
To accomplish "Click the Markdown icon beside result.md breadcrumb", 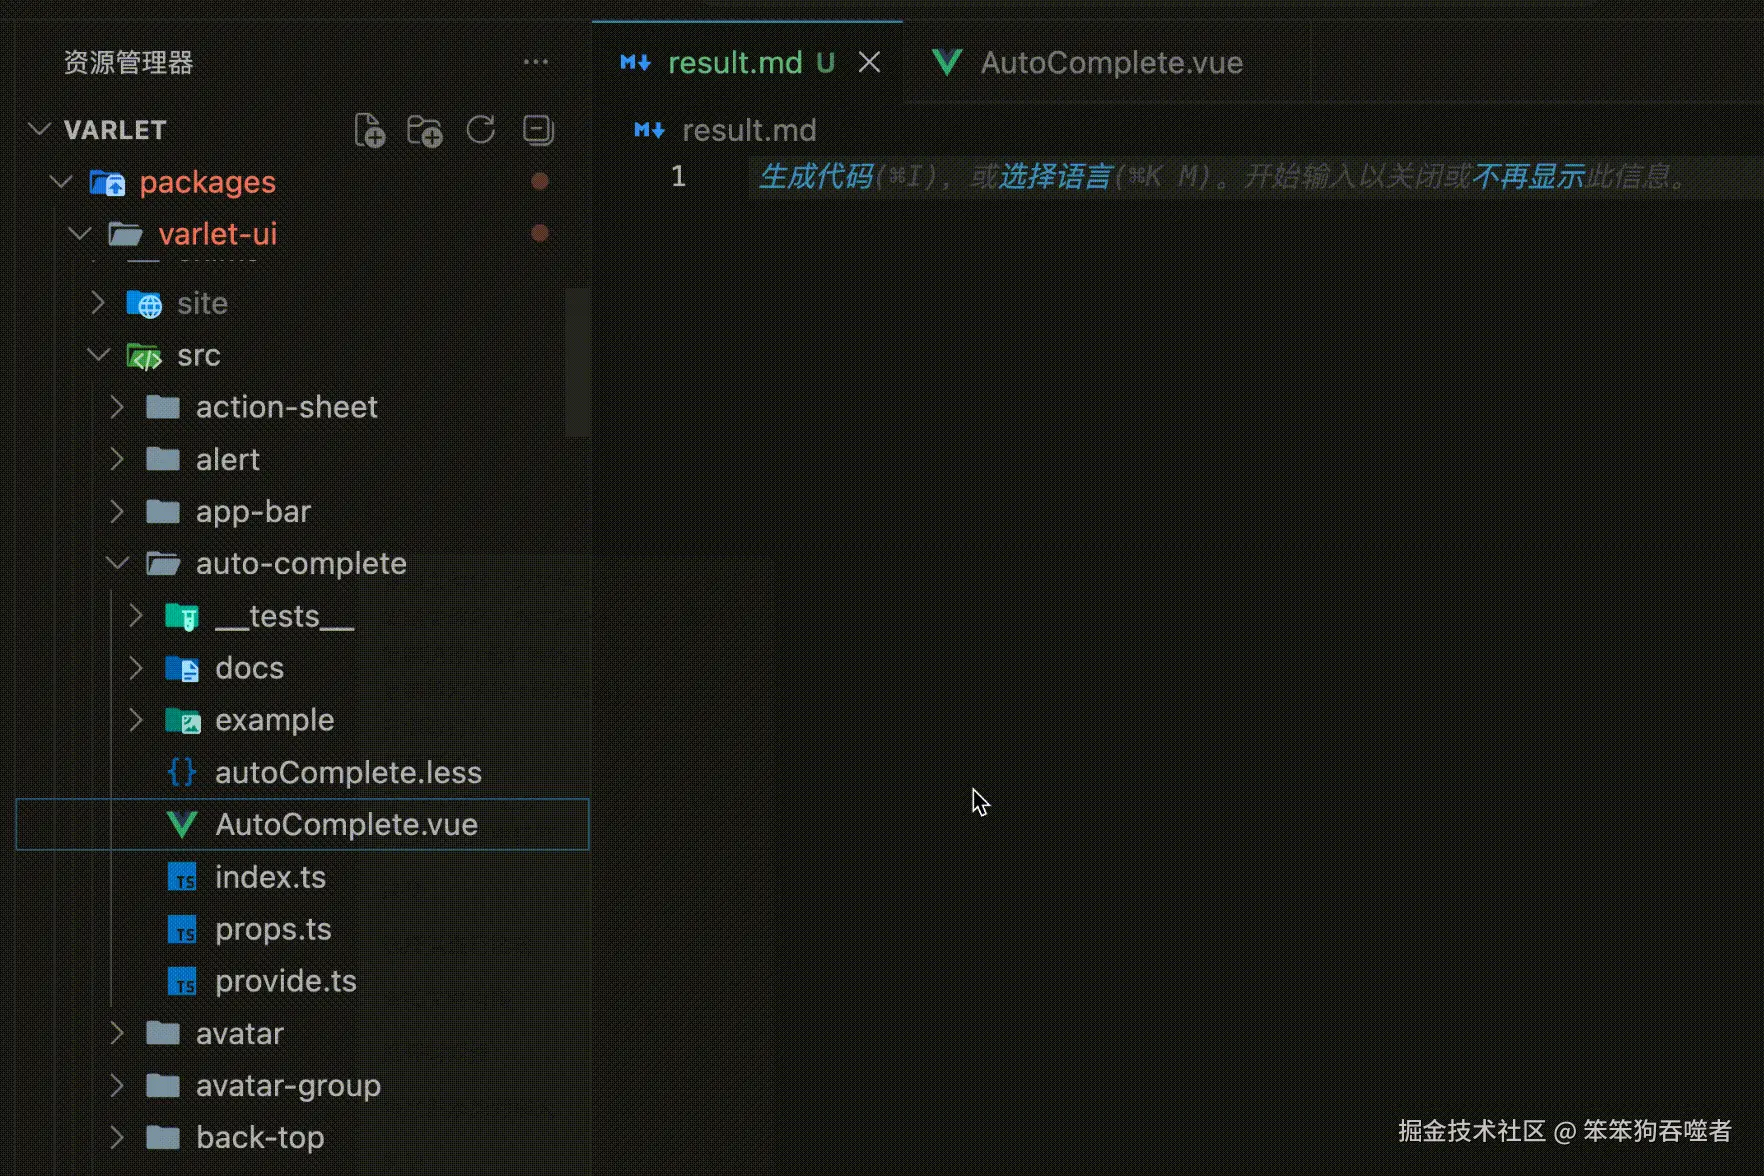I will (x=649, y=129).
